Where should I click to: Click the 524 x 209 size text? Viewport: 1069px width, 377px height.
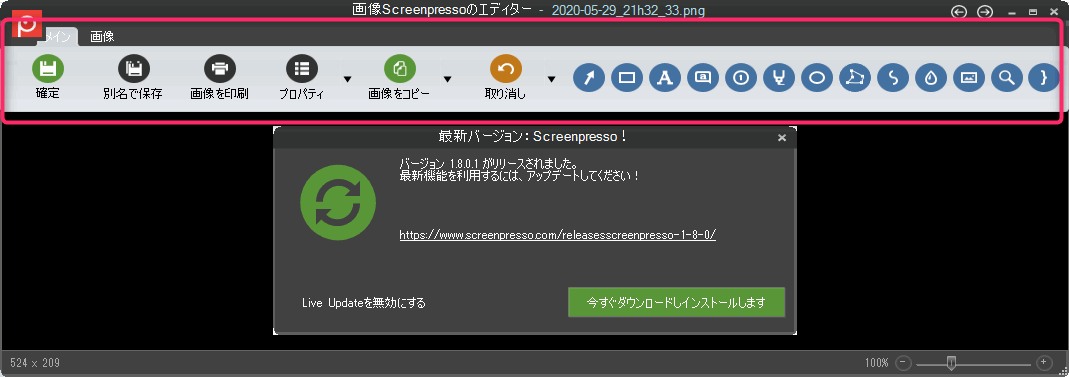35,363
